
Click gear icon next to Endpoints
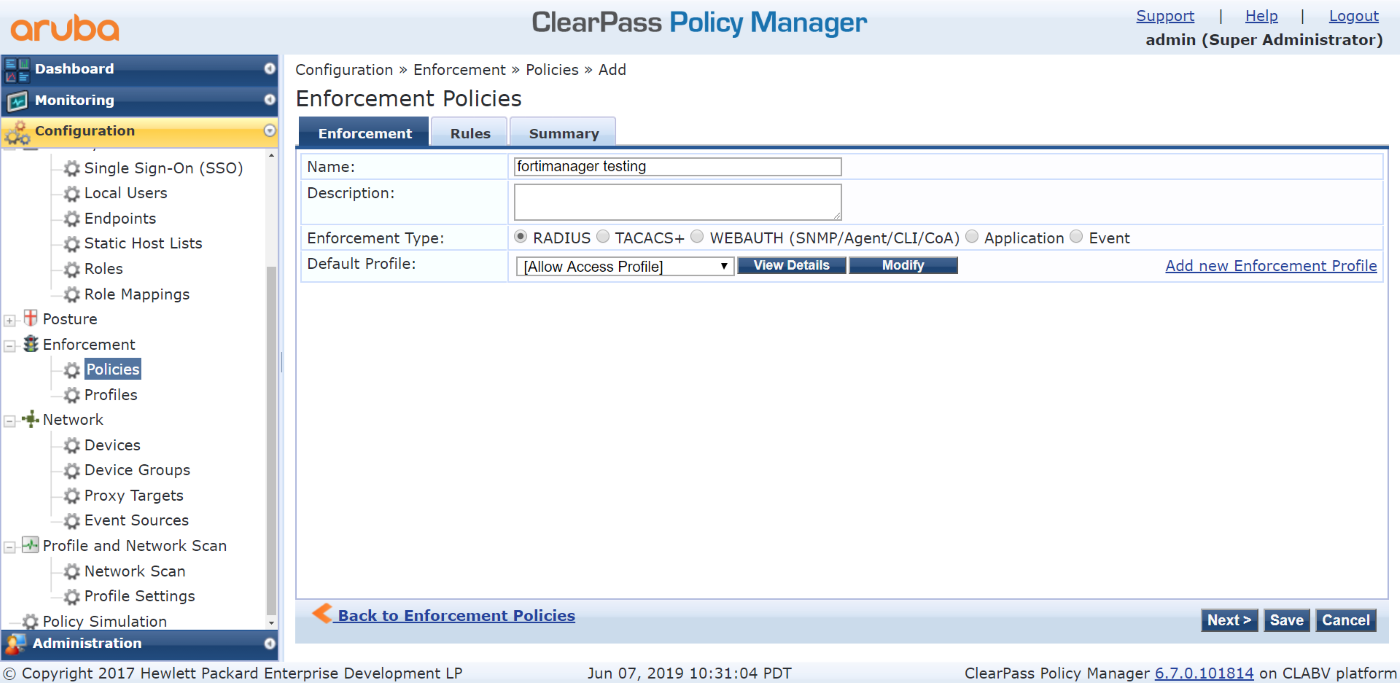tap(72, 219)
